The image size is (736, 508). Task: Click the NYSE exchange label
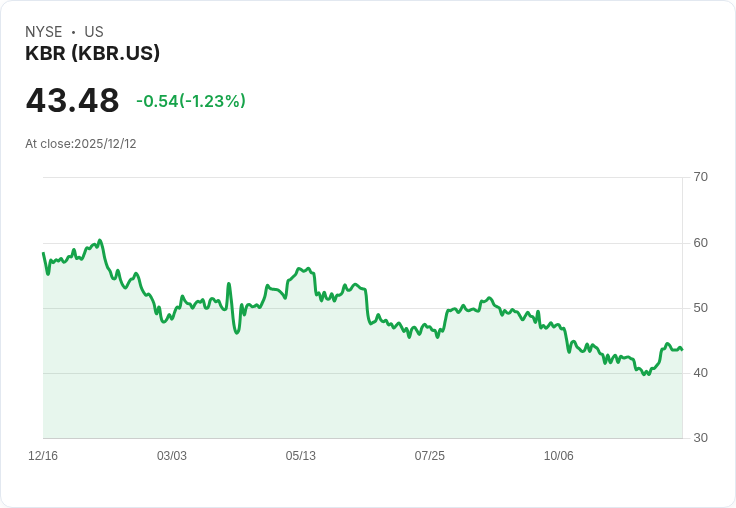(44, 32)
